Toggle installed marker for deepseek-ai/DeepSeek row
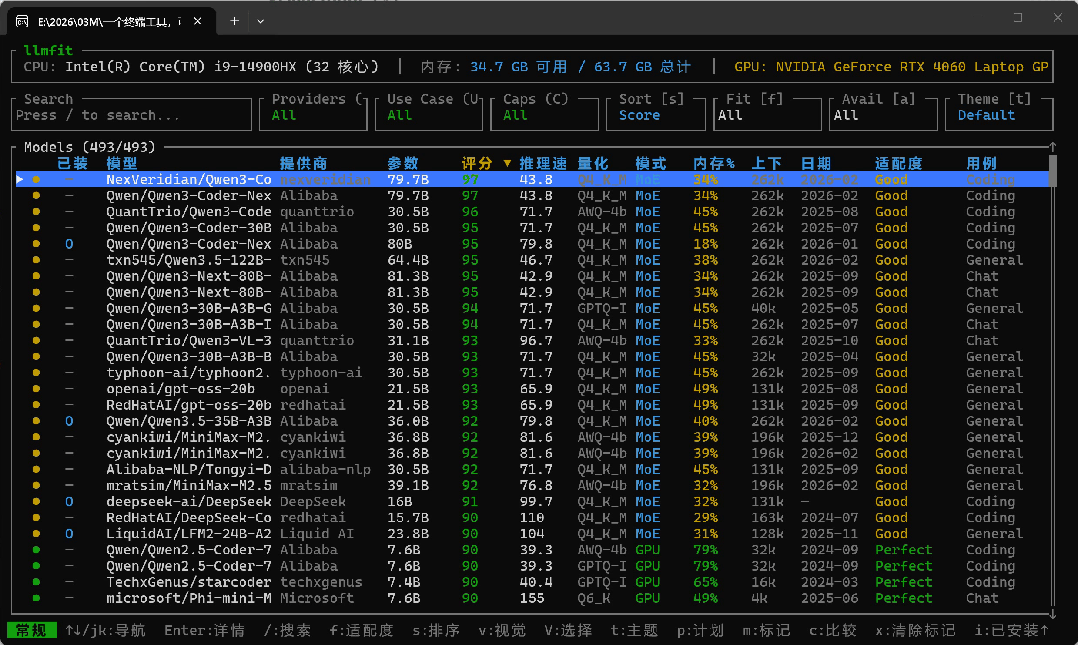This screenshot has width=1079, height=646. (69, 502)
